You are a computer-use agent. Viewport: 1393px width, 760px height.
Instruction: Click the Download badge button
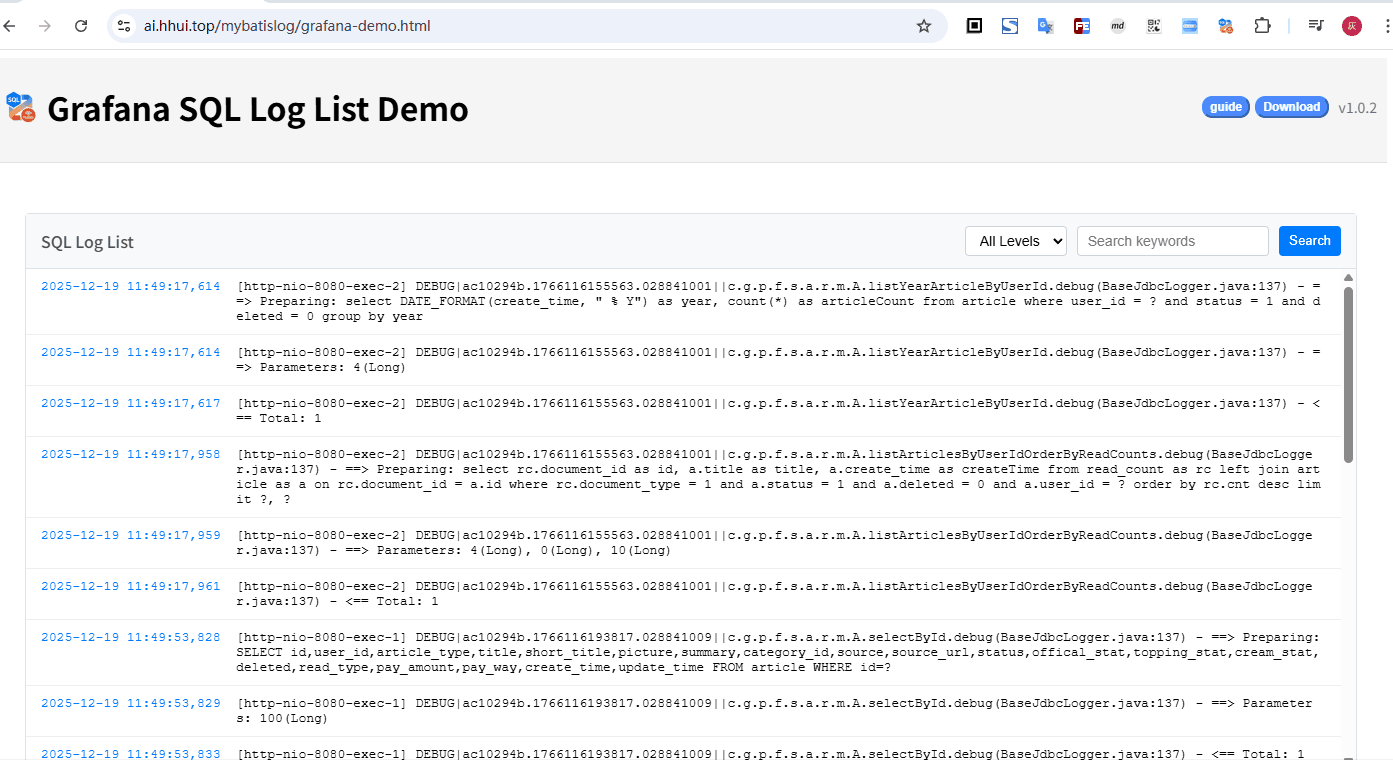1291,107
